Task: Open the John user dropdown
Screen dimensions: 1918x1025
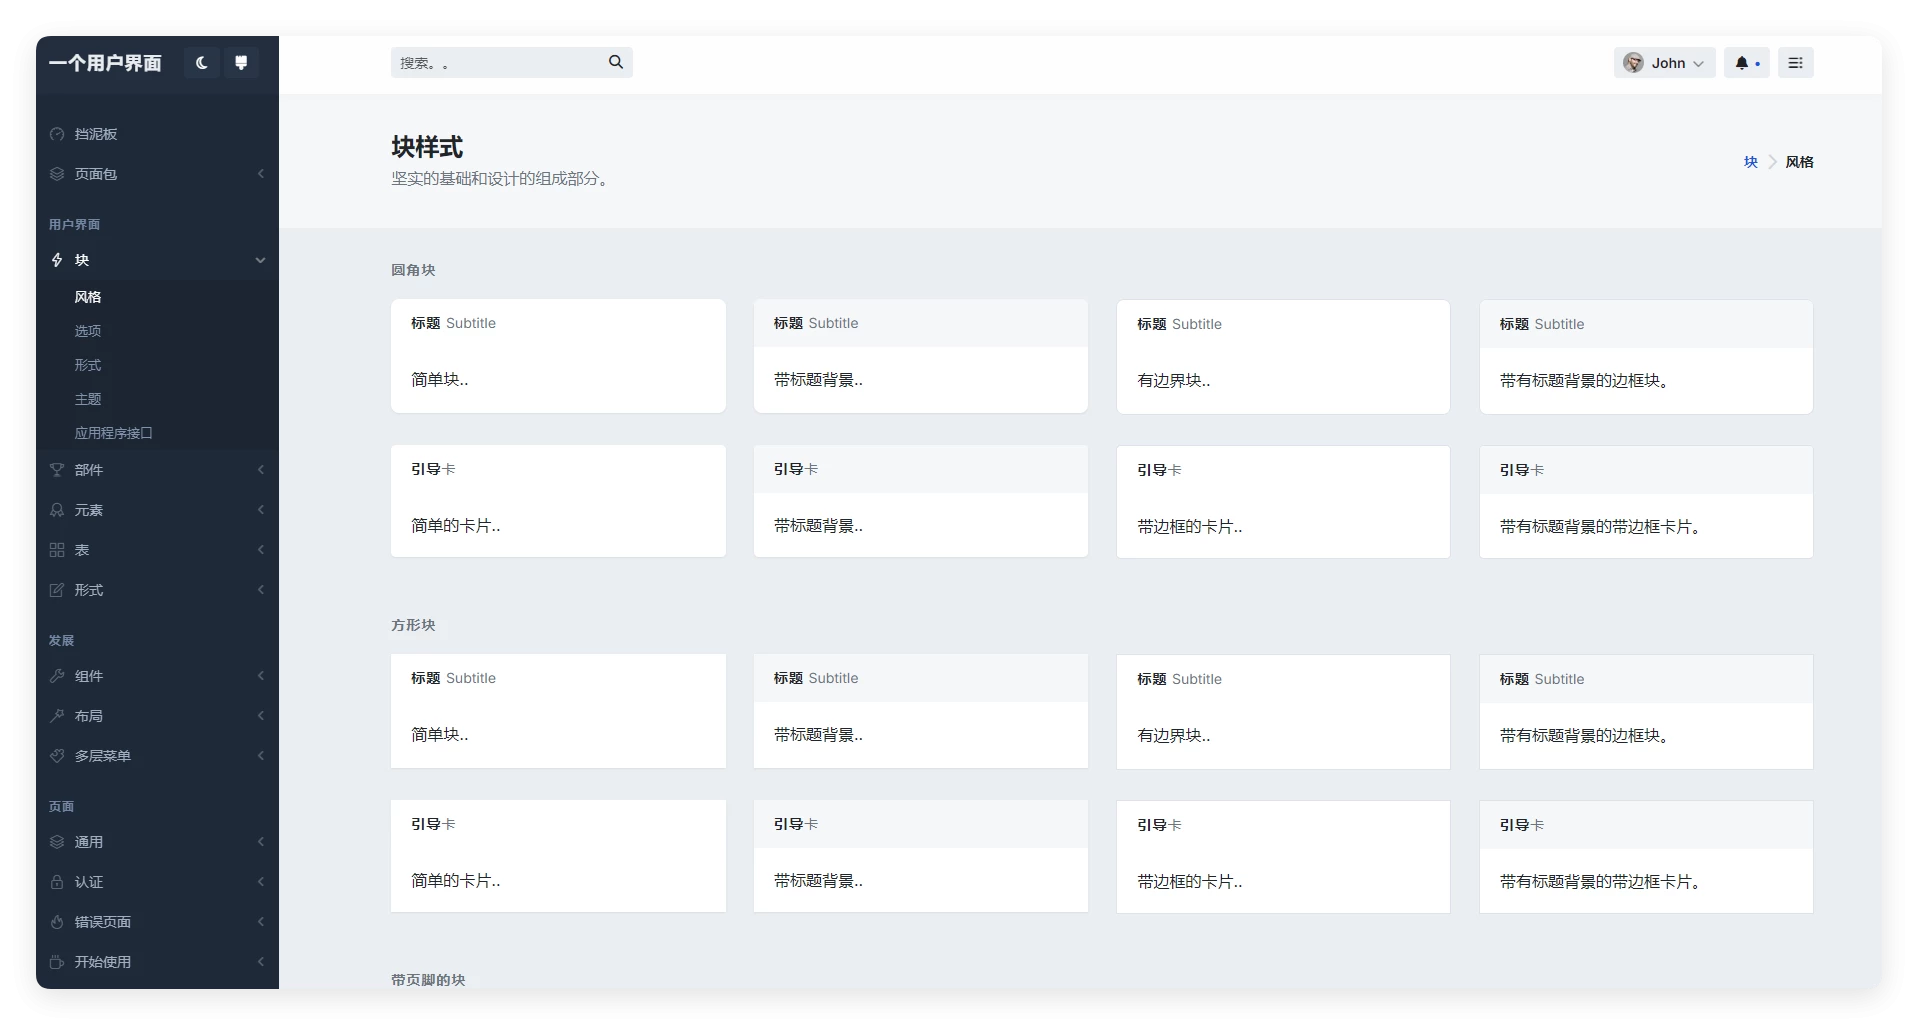Action: pos(1664,63)
